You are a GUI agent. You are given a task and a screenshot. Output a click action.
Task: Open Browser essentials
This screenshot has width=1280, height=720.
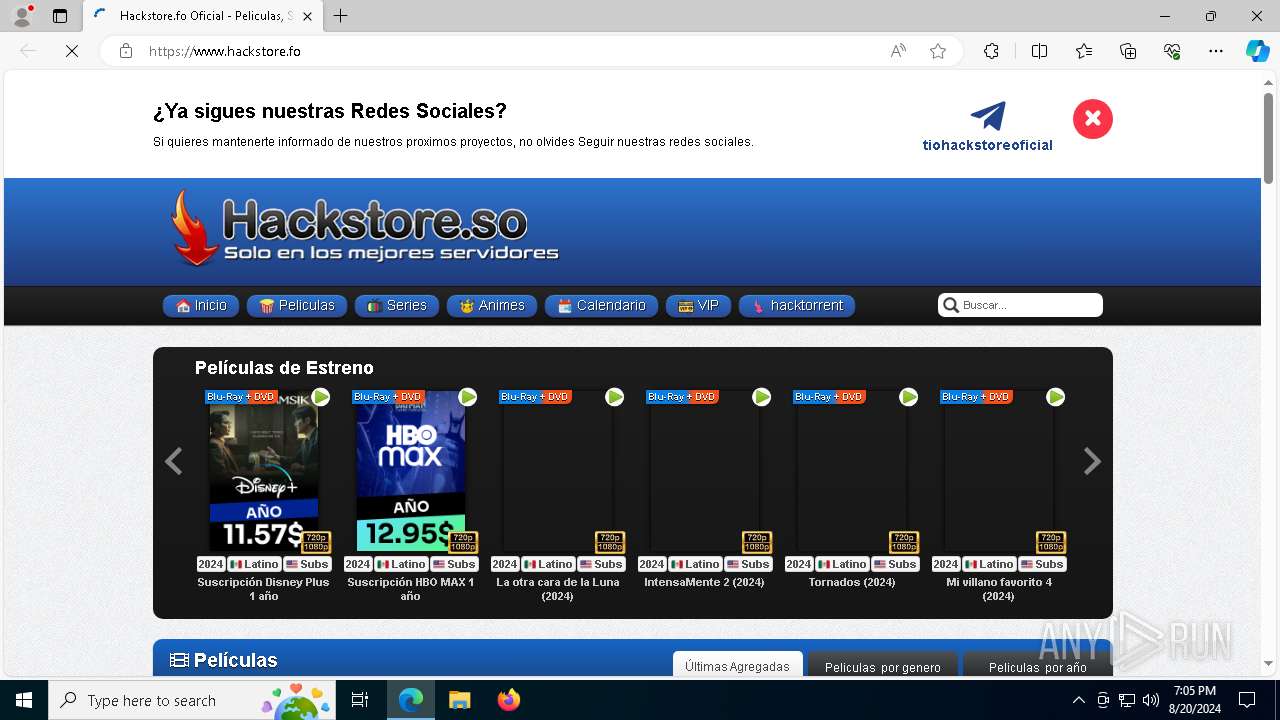(x=1172, y=51)
